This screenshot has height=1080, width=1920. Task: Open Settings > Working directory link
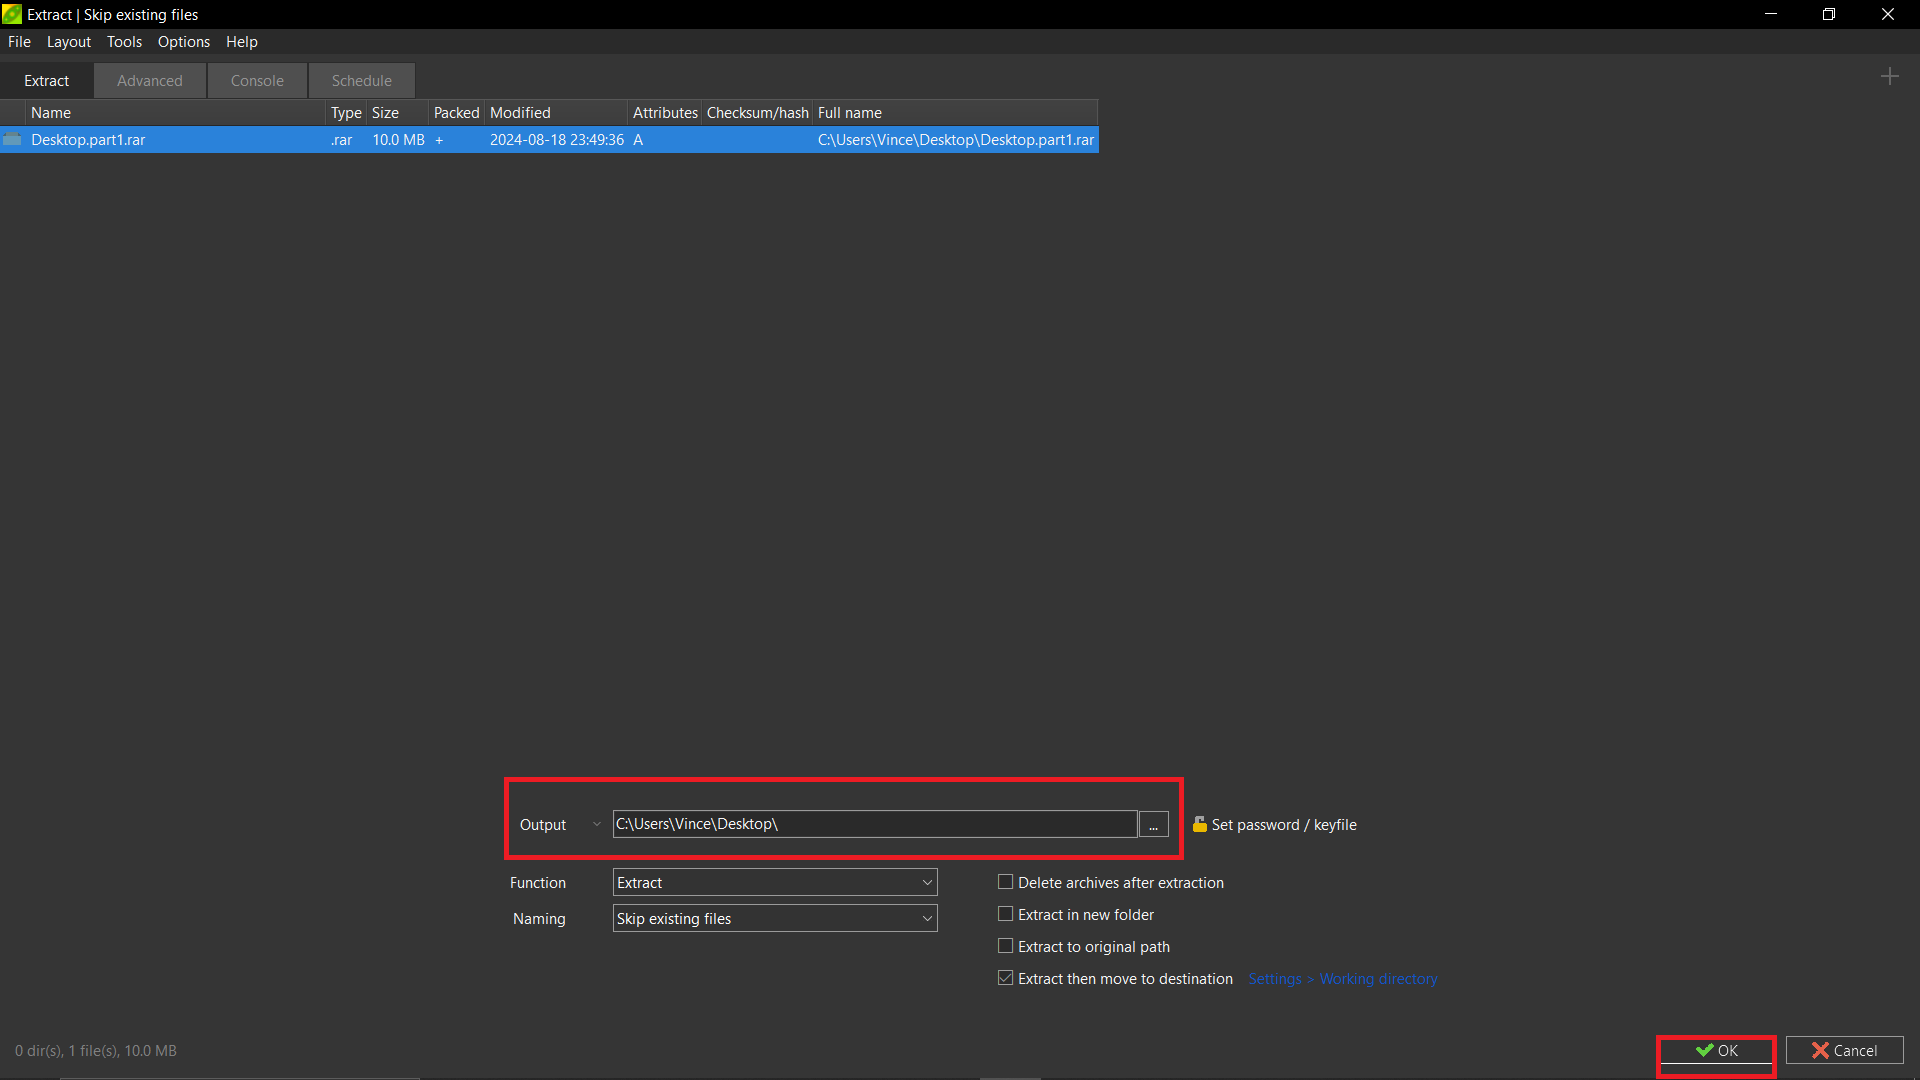click(x=1342, y=979)
